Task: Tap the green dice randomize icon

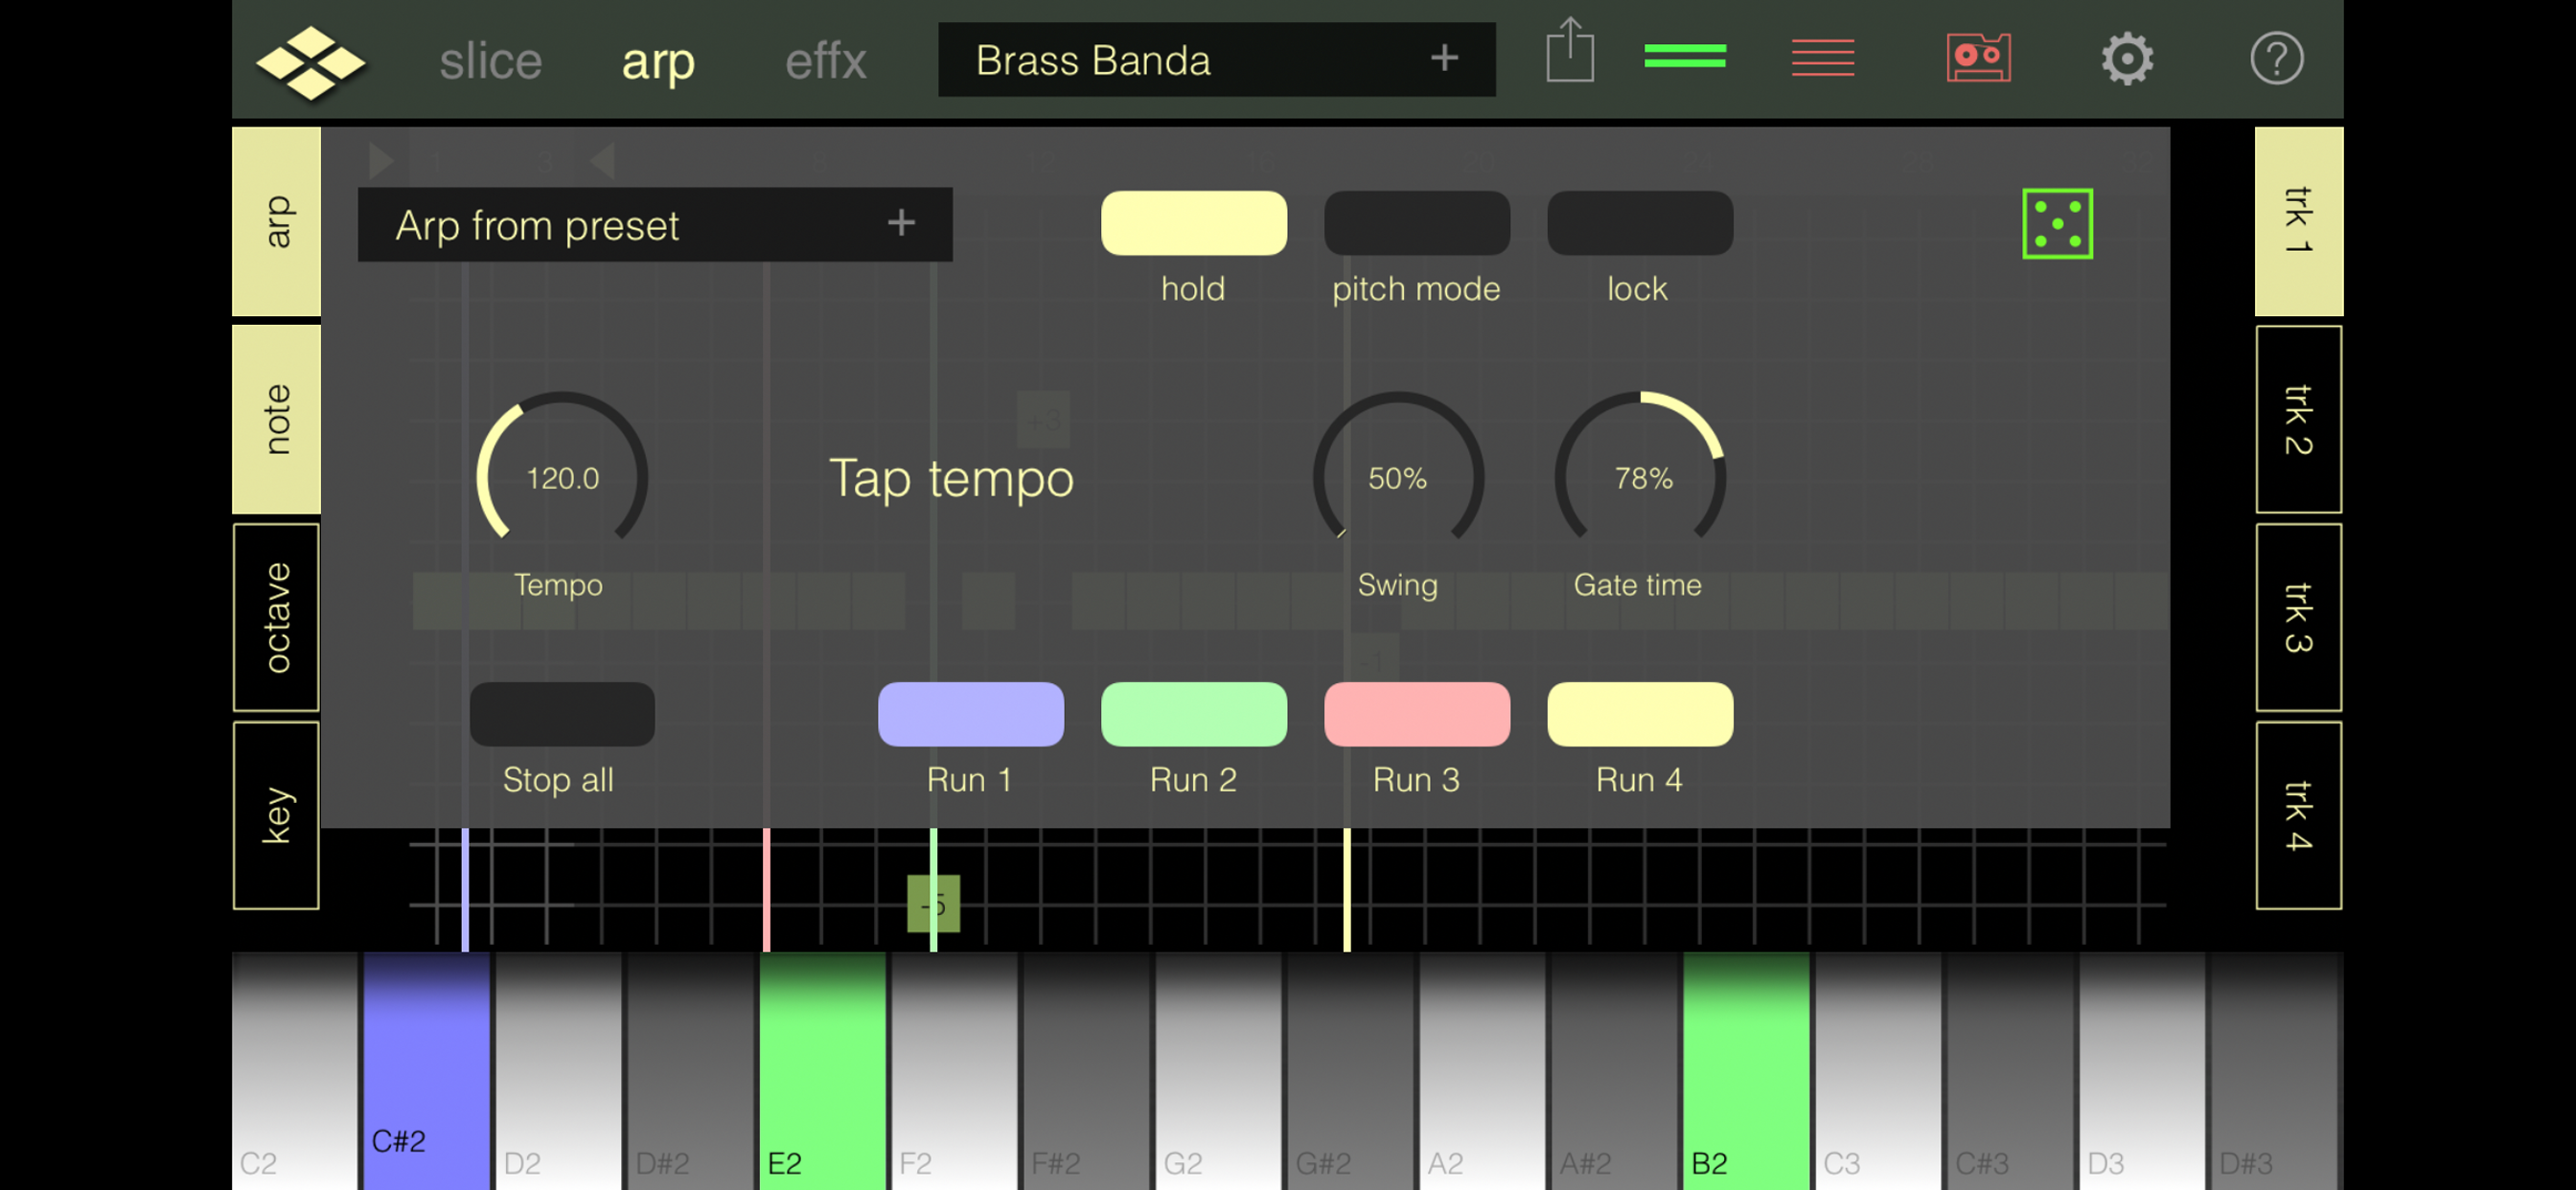Action: (2057, 224)
